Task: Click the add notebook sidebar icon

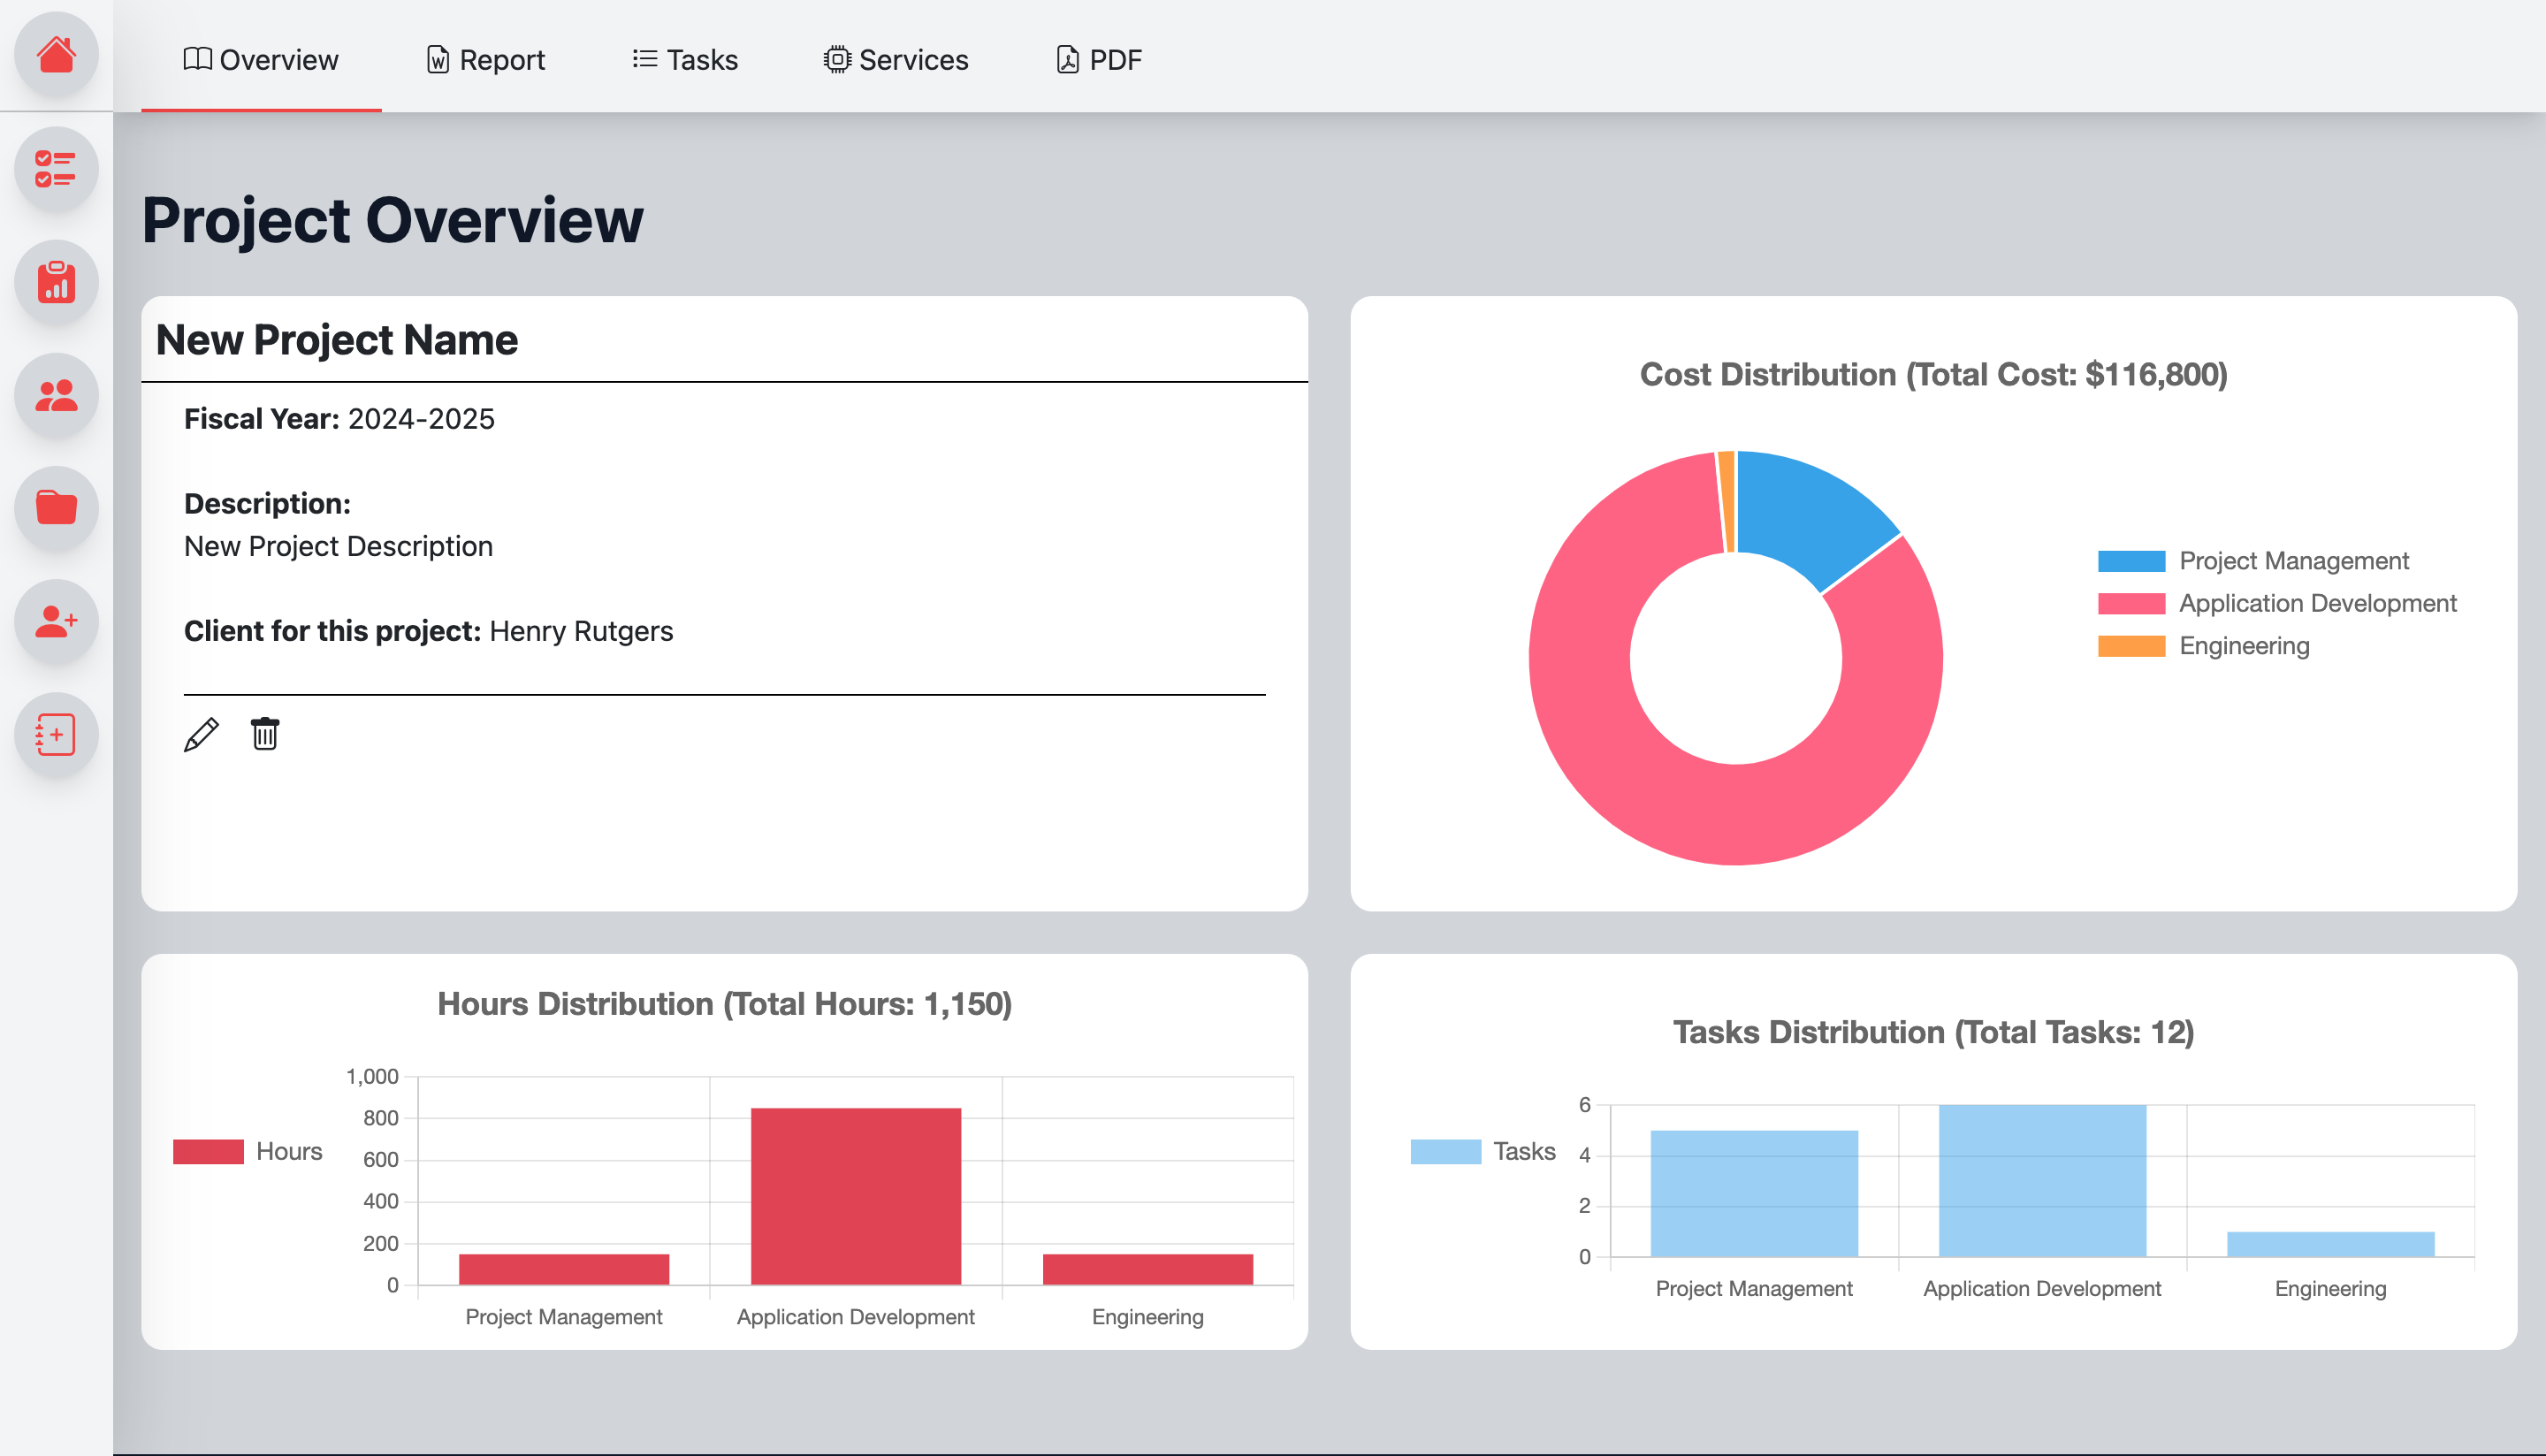Action: [56, 734]
